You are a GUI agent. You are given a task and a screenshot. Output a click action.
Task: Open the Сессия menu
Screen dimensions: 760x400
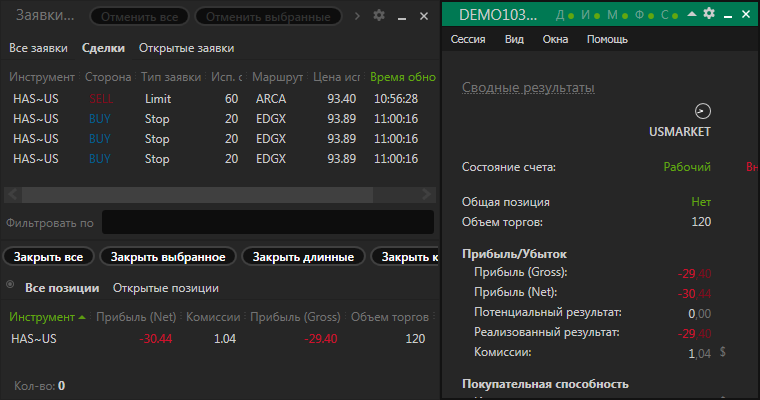(x=469, y=39)
